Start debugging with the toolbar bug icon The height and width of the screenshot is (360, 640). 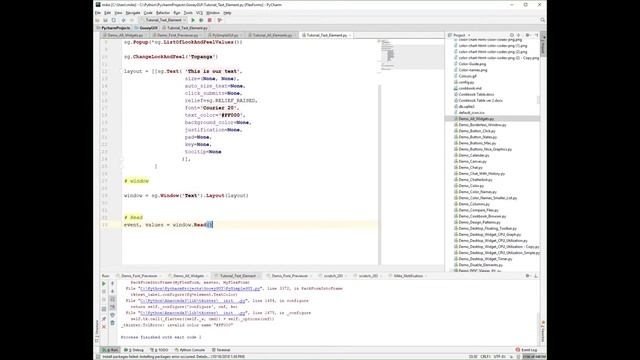[x=201, y=20]
